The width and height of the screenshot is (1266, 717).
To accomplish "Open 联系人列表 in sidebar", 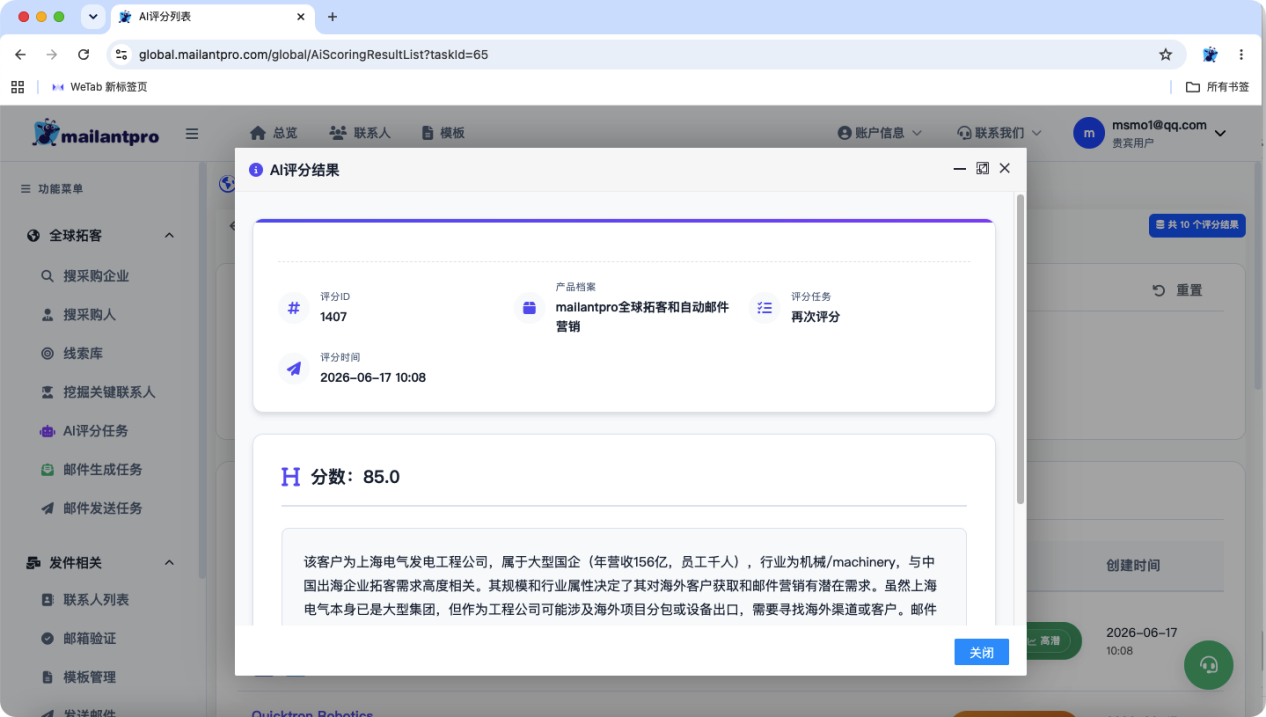I will pyautogui.click(x=85, y=600).
